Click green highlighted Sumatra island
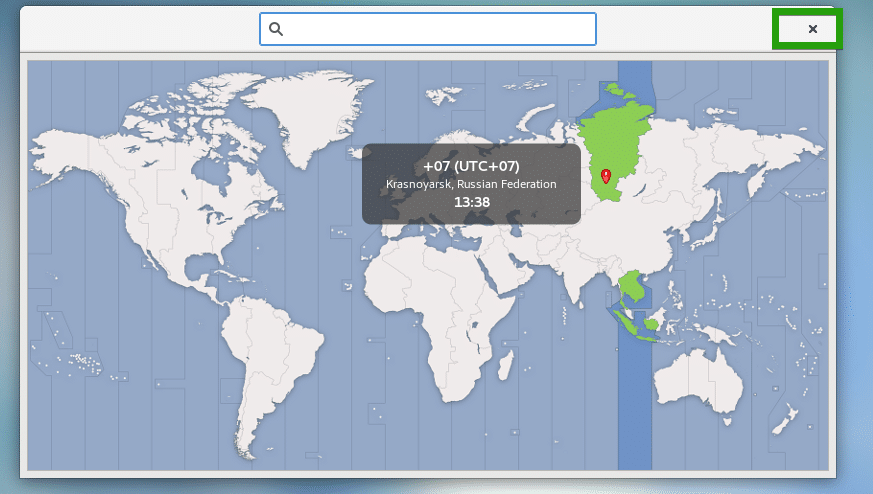 click(x=628, y=323)
